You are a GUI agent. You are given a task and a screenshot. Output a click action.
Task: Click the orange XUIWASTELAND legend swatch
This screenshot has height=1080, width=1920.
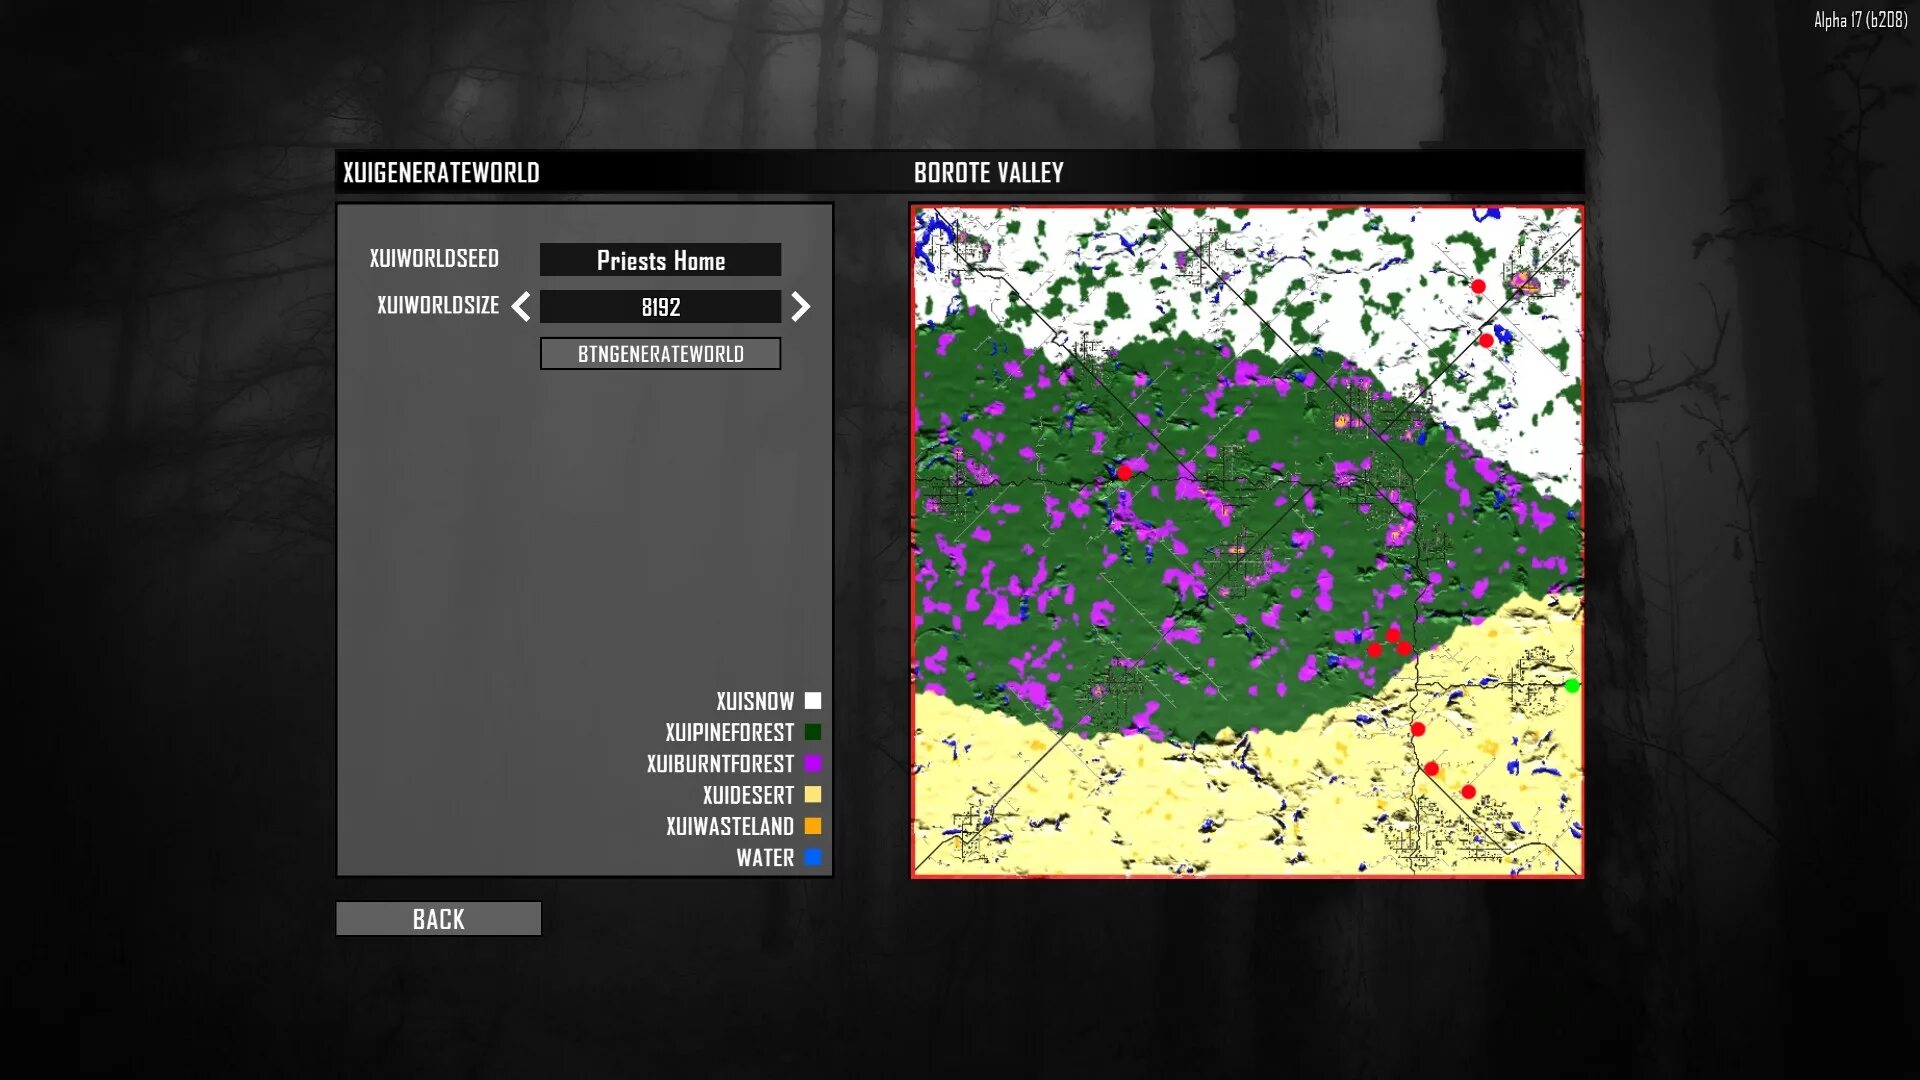pyautogui.click(x=813, y=826)
